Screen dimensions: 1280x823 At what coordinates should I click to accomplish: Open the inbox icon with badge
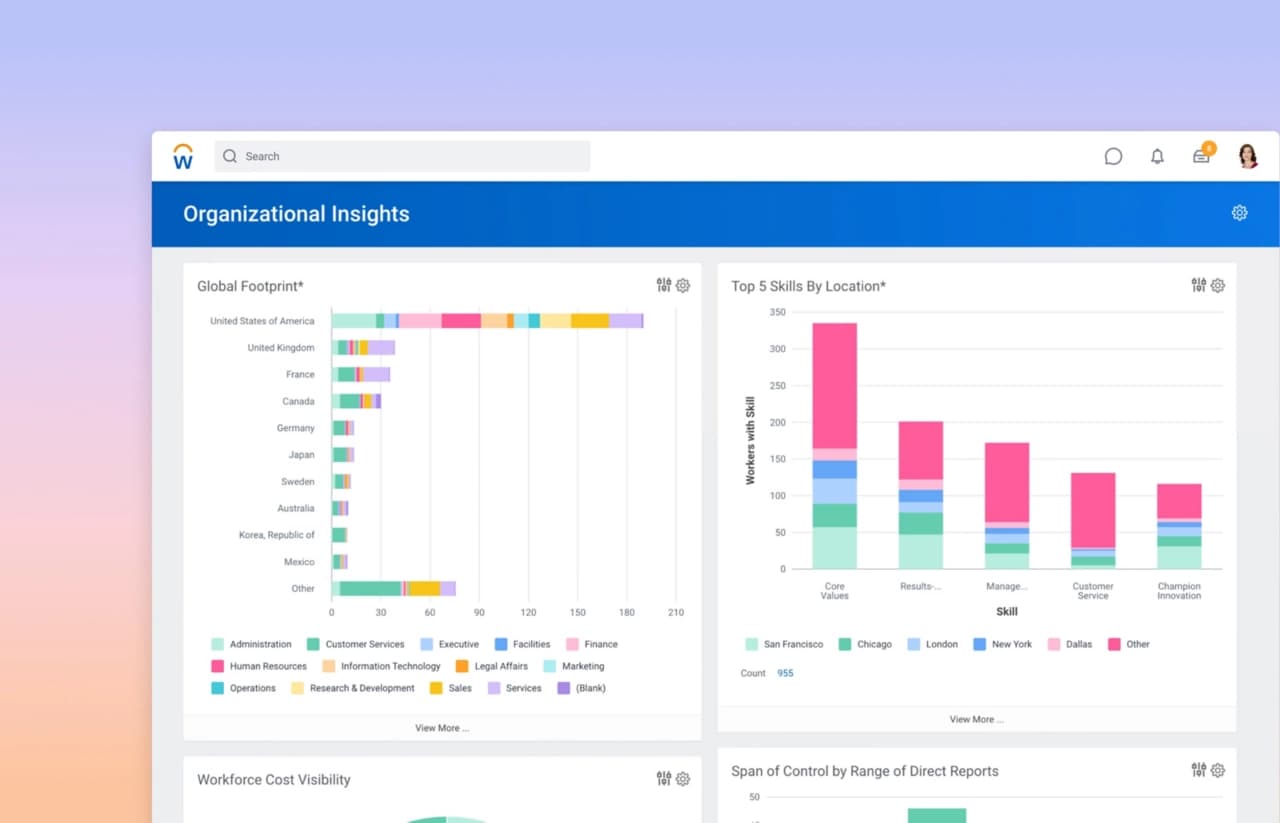1203,154
